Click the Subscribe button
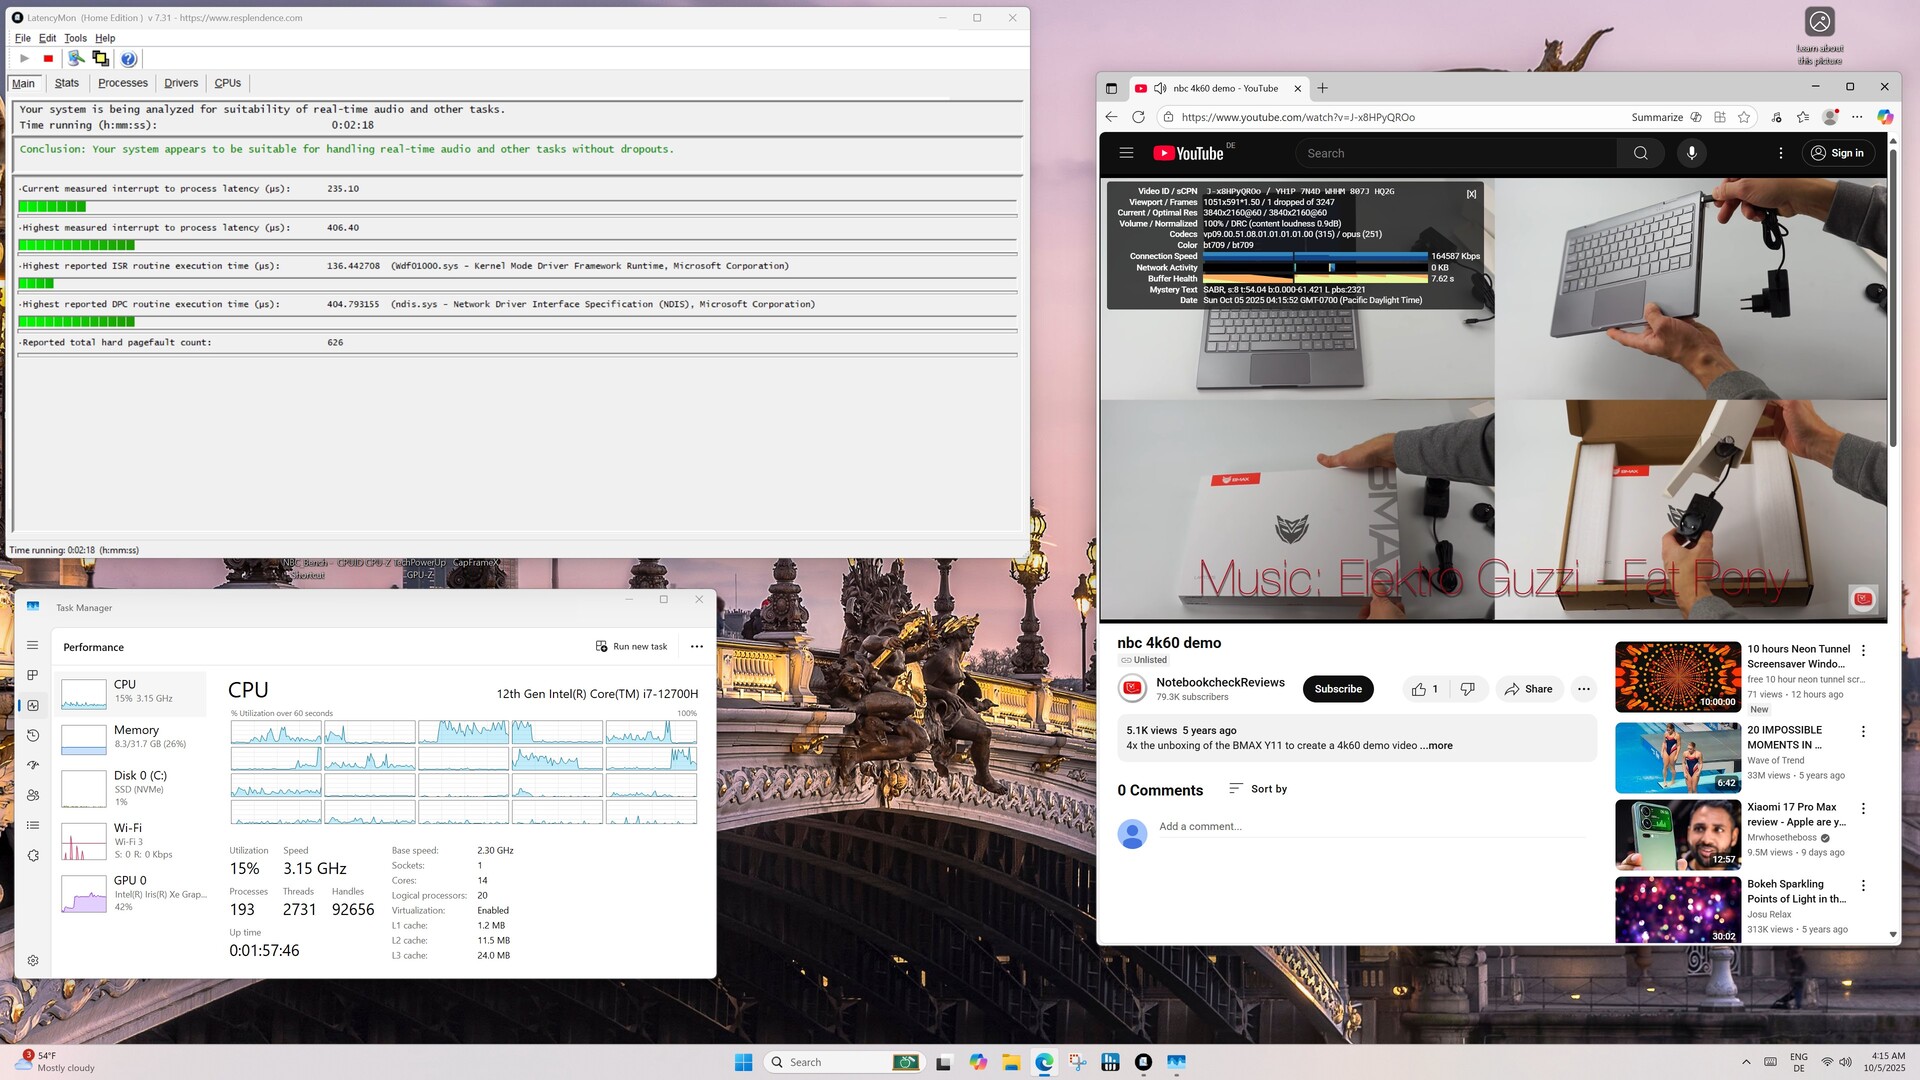1920x1080 pixels. 1337,689
